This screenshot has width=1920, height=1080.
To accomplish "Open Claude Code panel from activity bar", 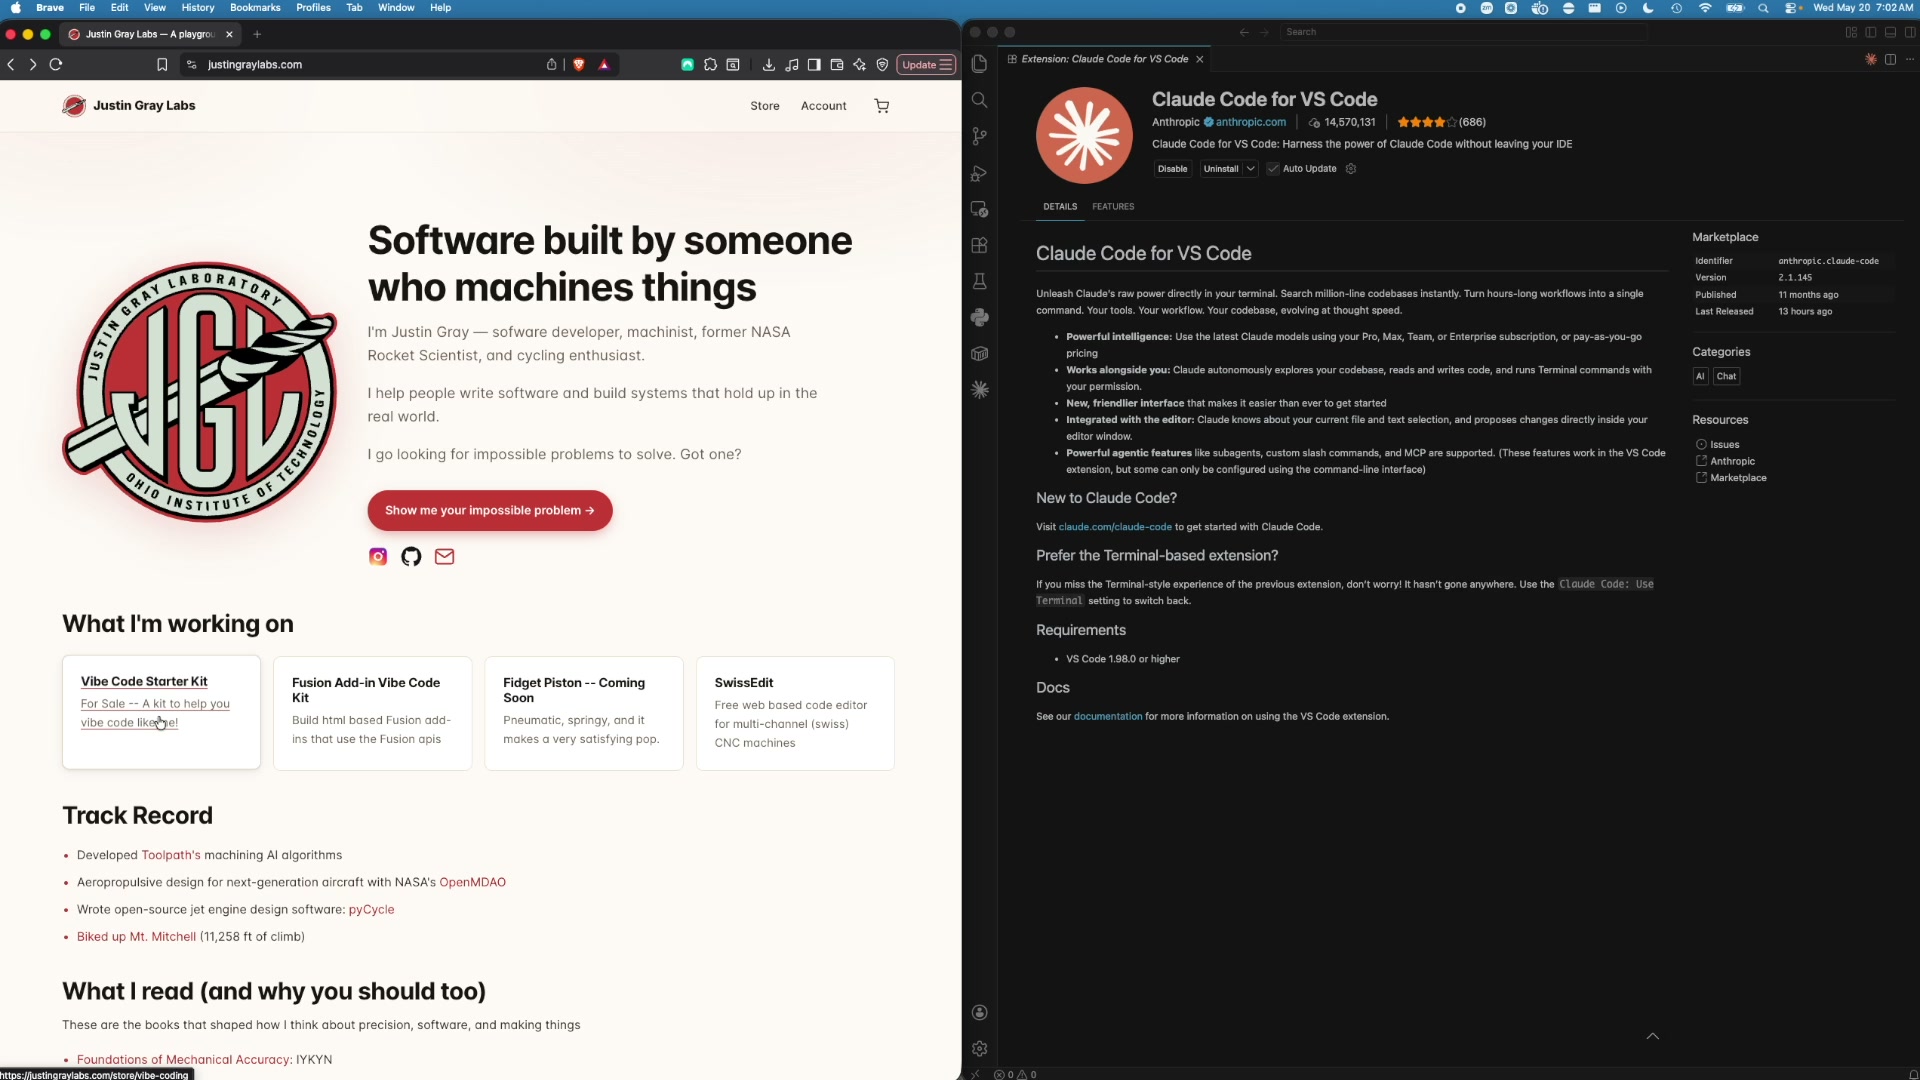I will pos(980,390).
